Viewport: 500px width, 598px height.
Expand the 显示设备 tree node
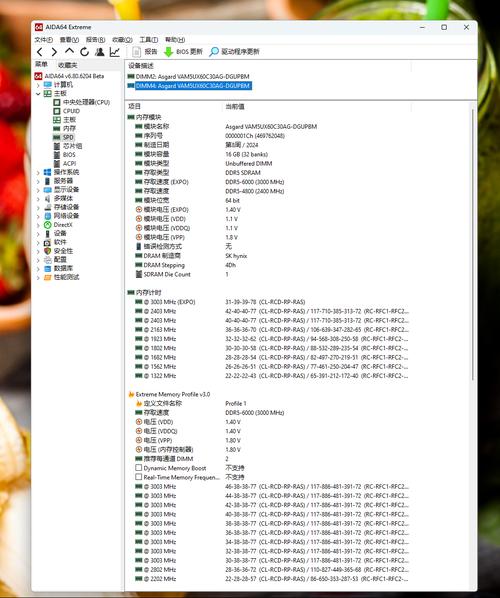38,190
